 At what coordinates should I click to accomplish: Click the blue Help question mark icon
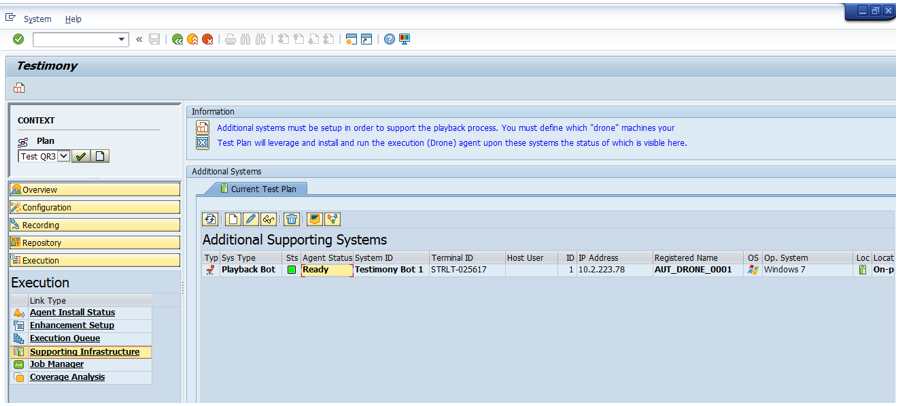[x=390, y=40]
